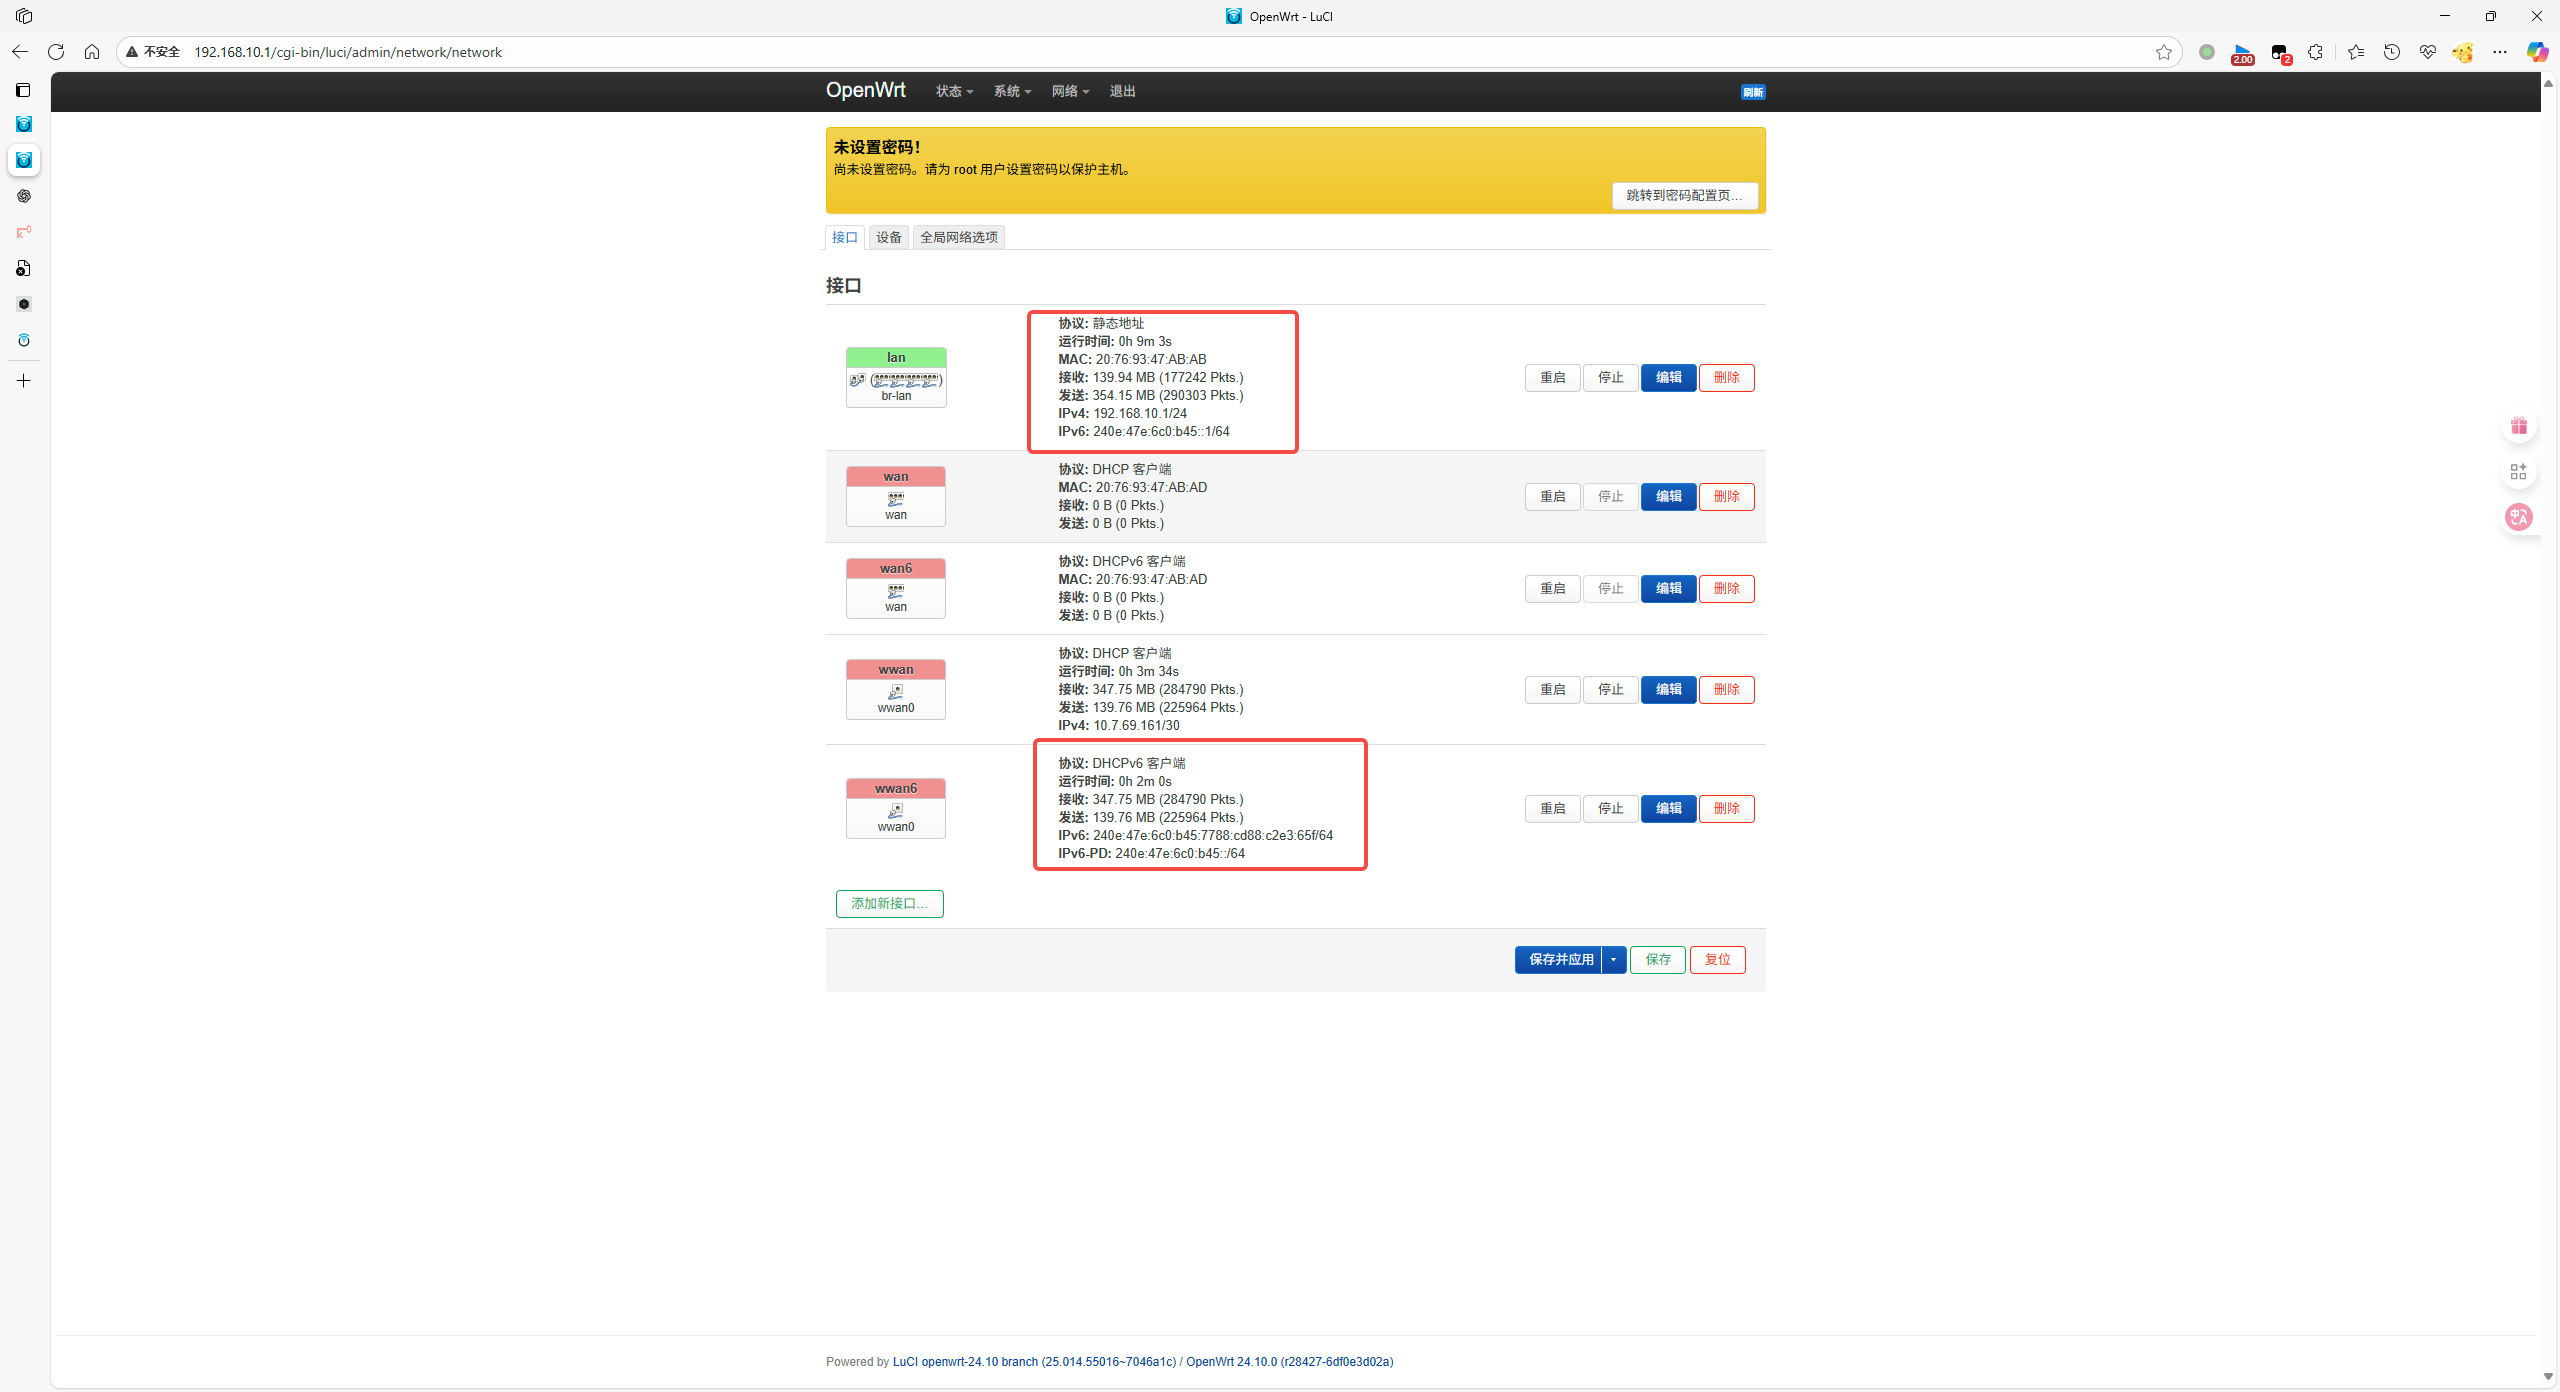Screen dimensions: 2560x1392
Task: Click 保存并应用 (Save & Apply)
Action: tap(1560, 959)
